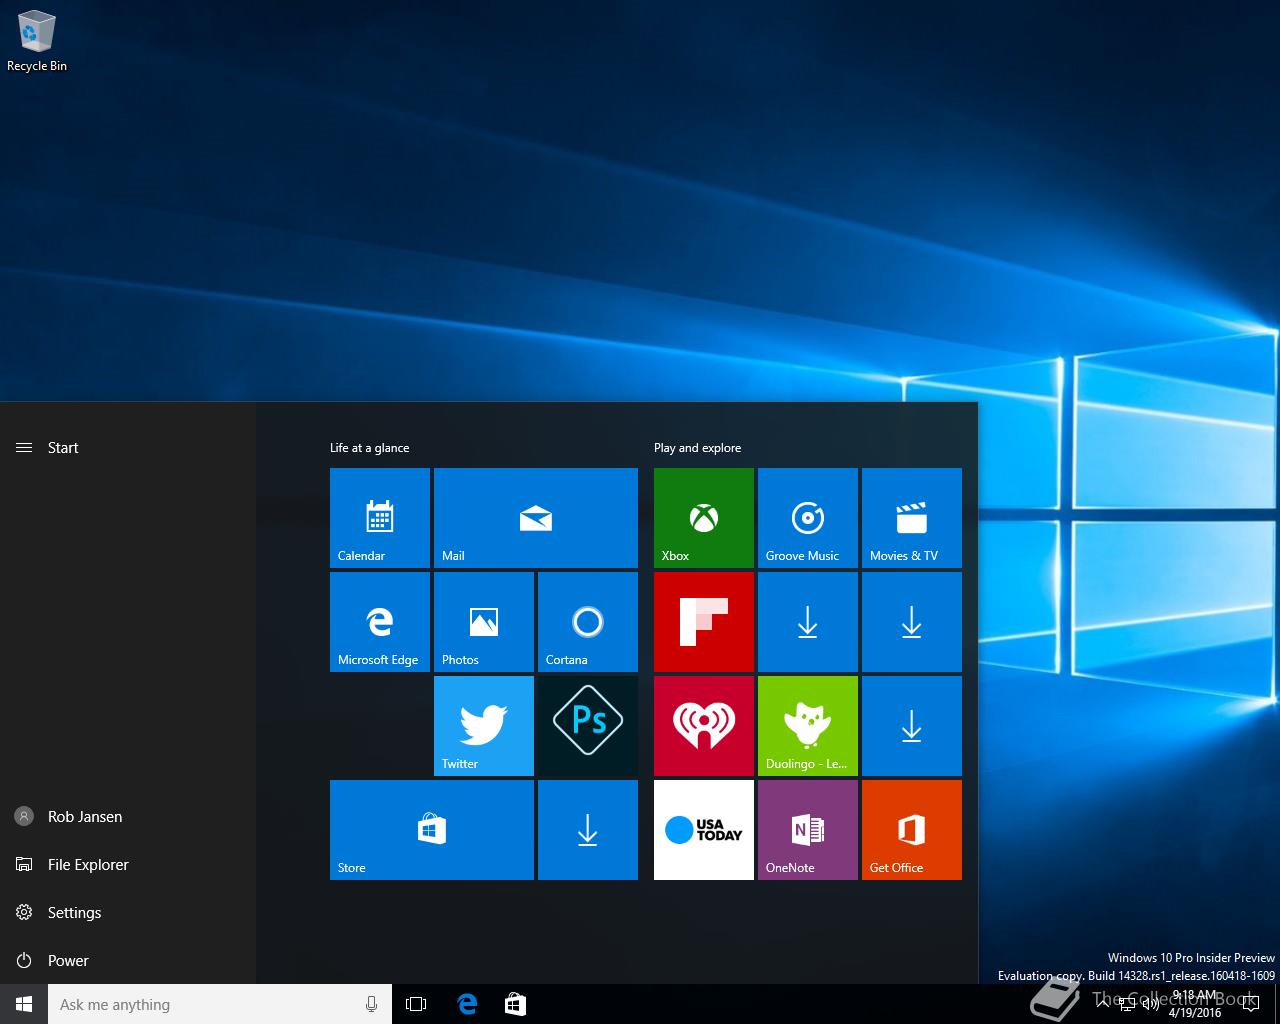Image resolution: width=1280 pixels, height=1024 pixels.
Task: Launch the Groove Music tile
Action: tap(808, 518)
